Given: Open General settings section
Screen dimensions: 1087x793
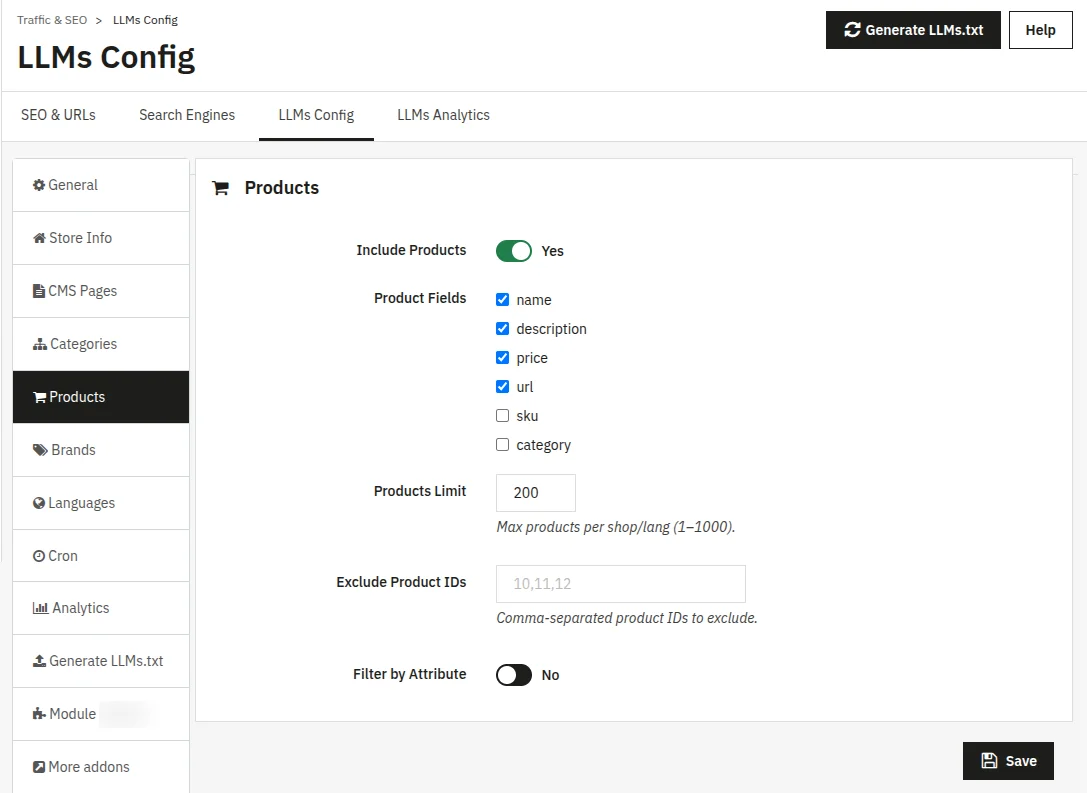Looking at the screenshot, I should pos(101,185).
